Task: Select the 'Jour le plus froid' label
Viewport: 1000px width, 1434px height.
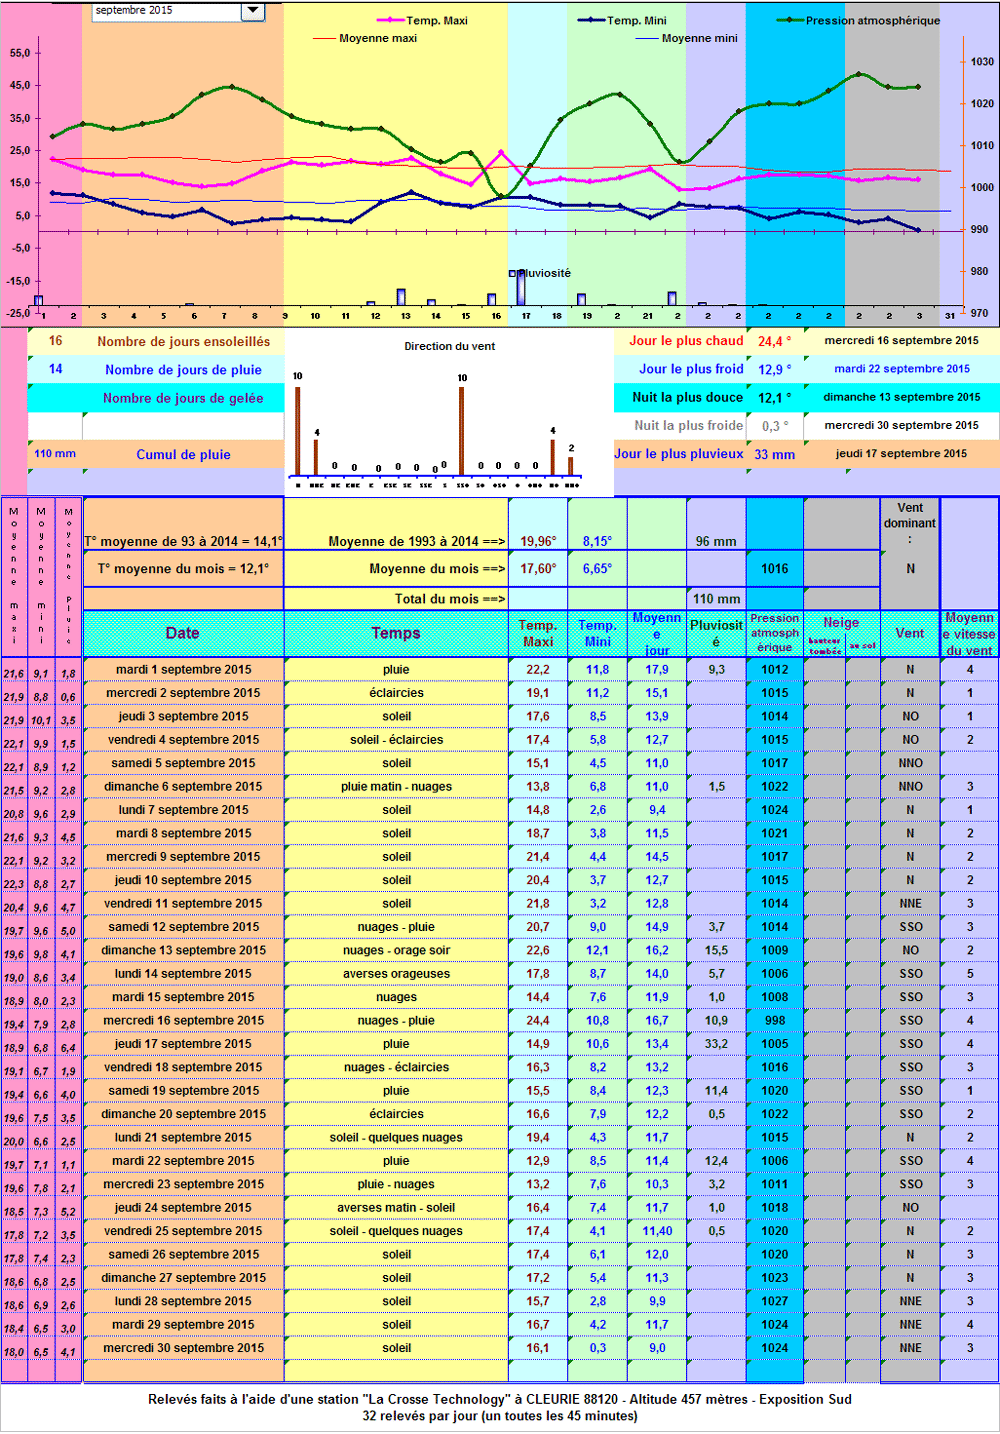Action: [x=691, y=368]
